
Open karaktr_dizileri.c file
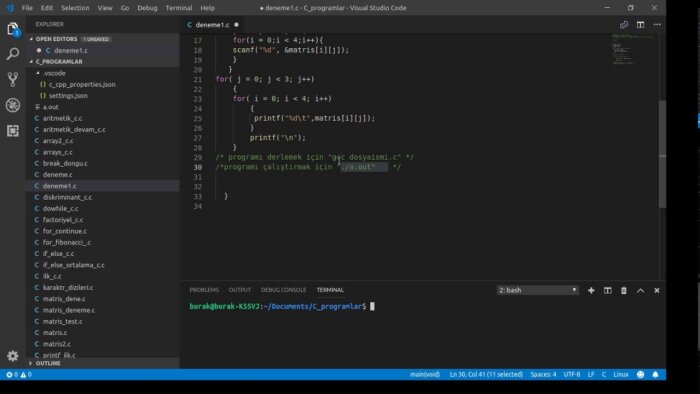point(103,287)
